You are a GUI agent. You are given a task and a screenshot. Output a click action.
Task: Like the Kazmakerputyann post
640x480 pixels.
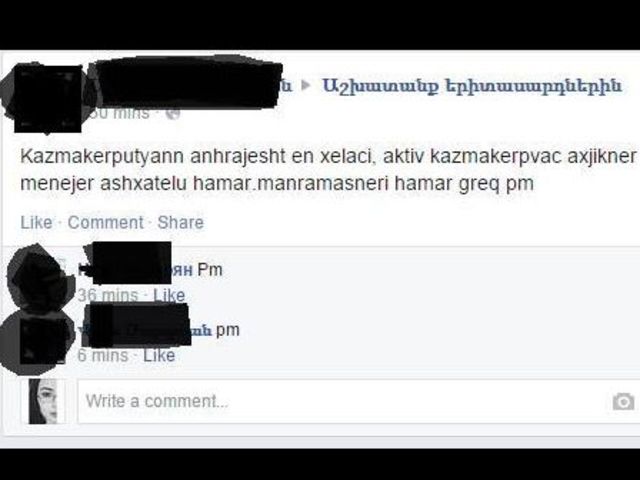click(36, 222)
